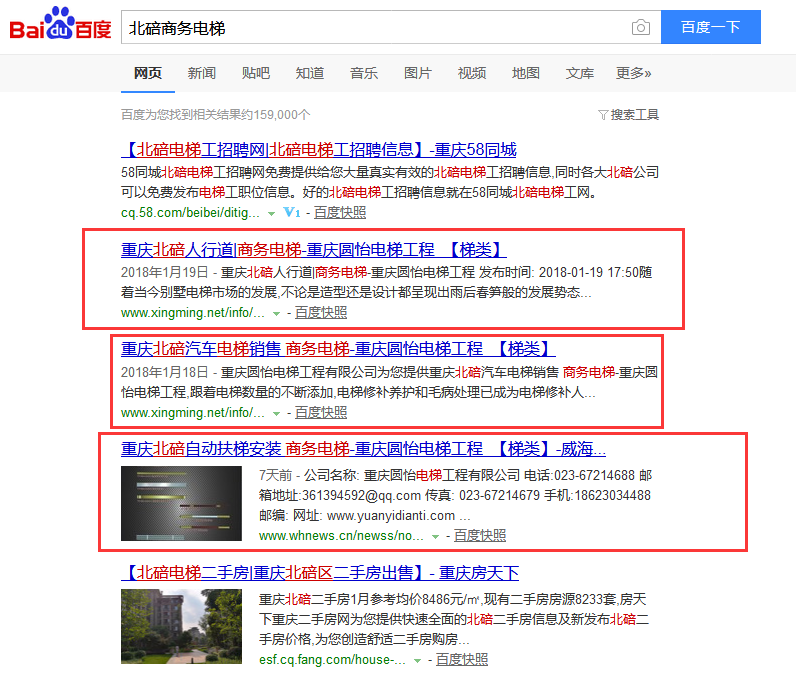The height and width of the screenshot is (678, 796).
Task: Open 百度快照 for 房天下 result
Action: pos(462,660)
